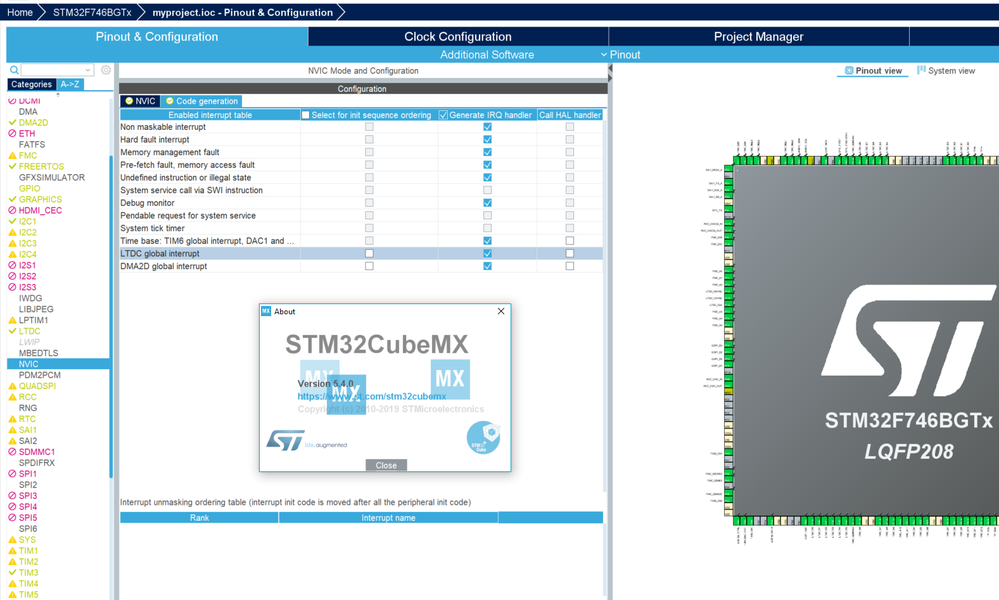Select LTDC in the peripheral list
The height and width of the screenshot is (600, 999).
29,331
